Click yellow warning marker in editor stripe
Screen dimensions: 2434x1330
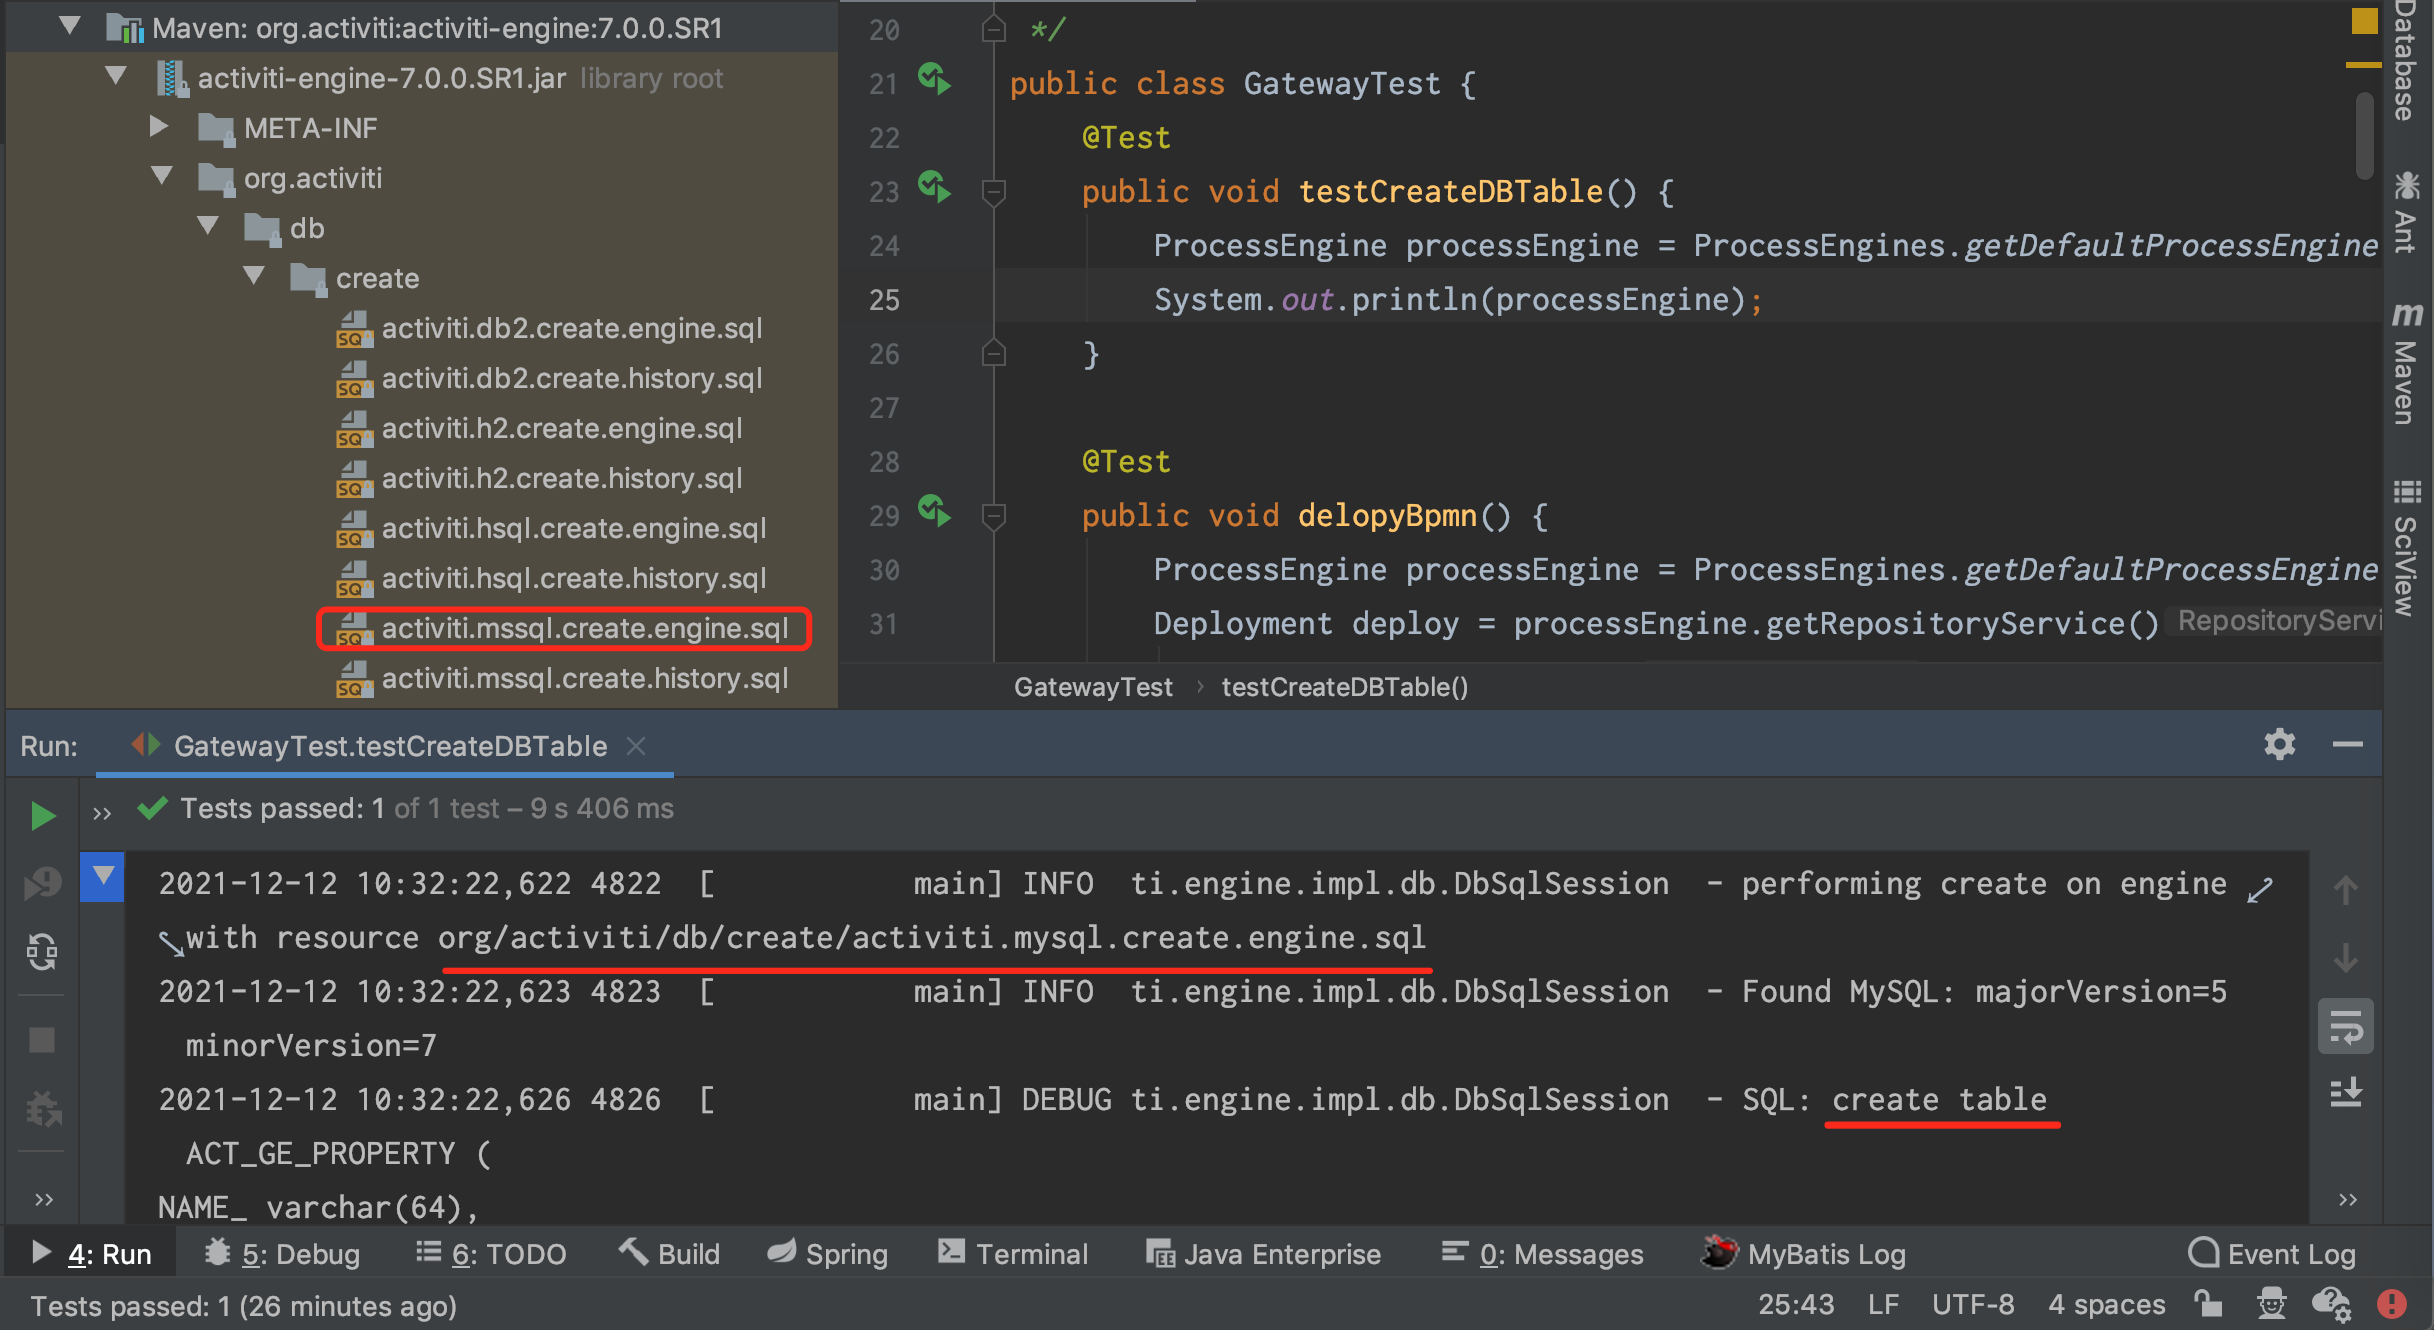click(2362, 66)
